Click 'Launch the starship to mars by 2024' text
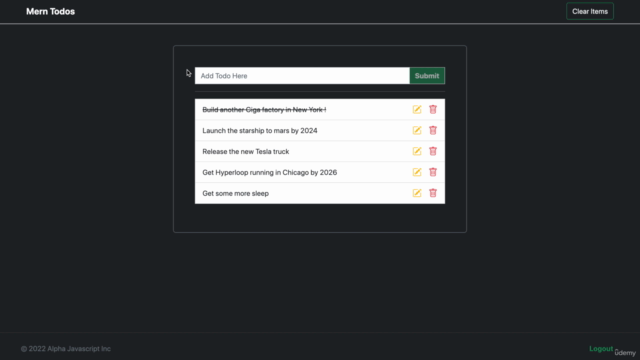The width and height of the screenshot is (640, 360). pos(260,131)
